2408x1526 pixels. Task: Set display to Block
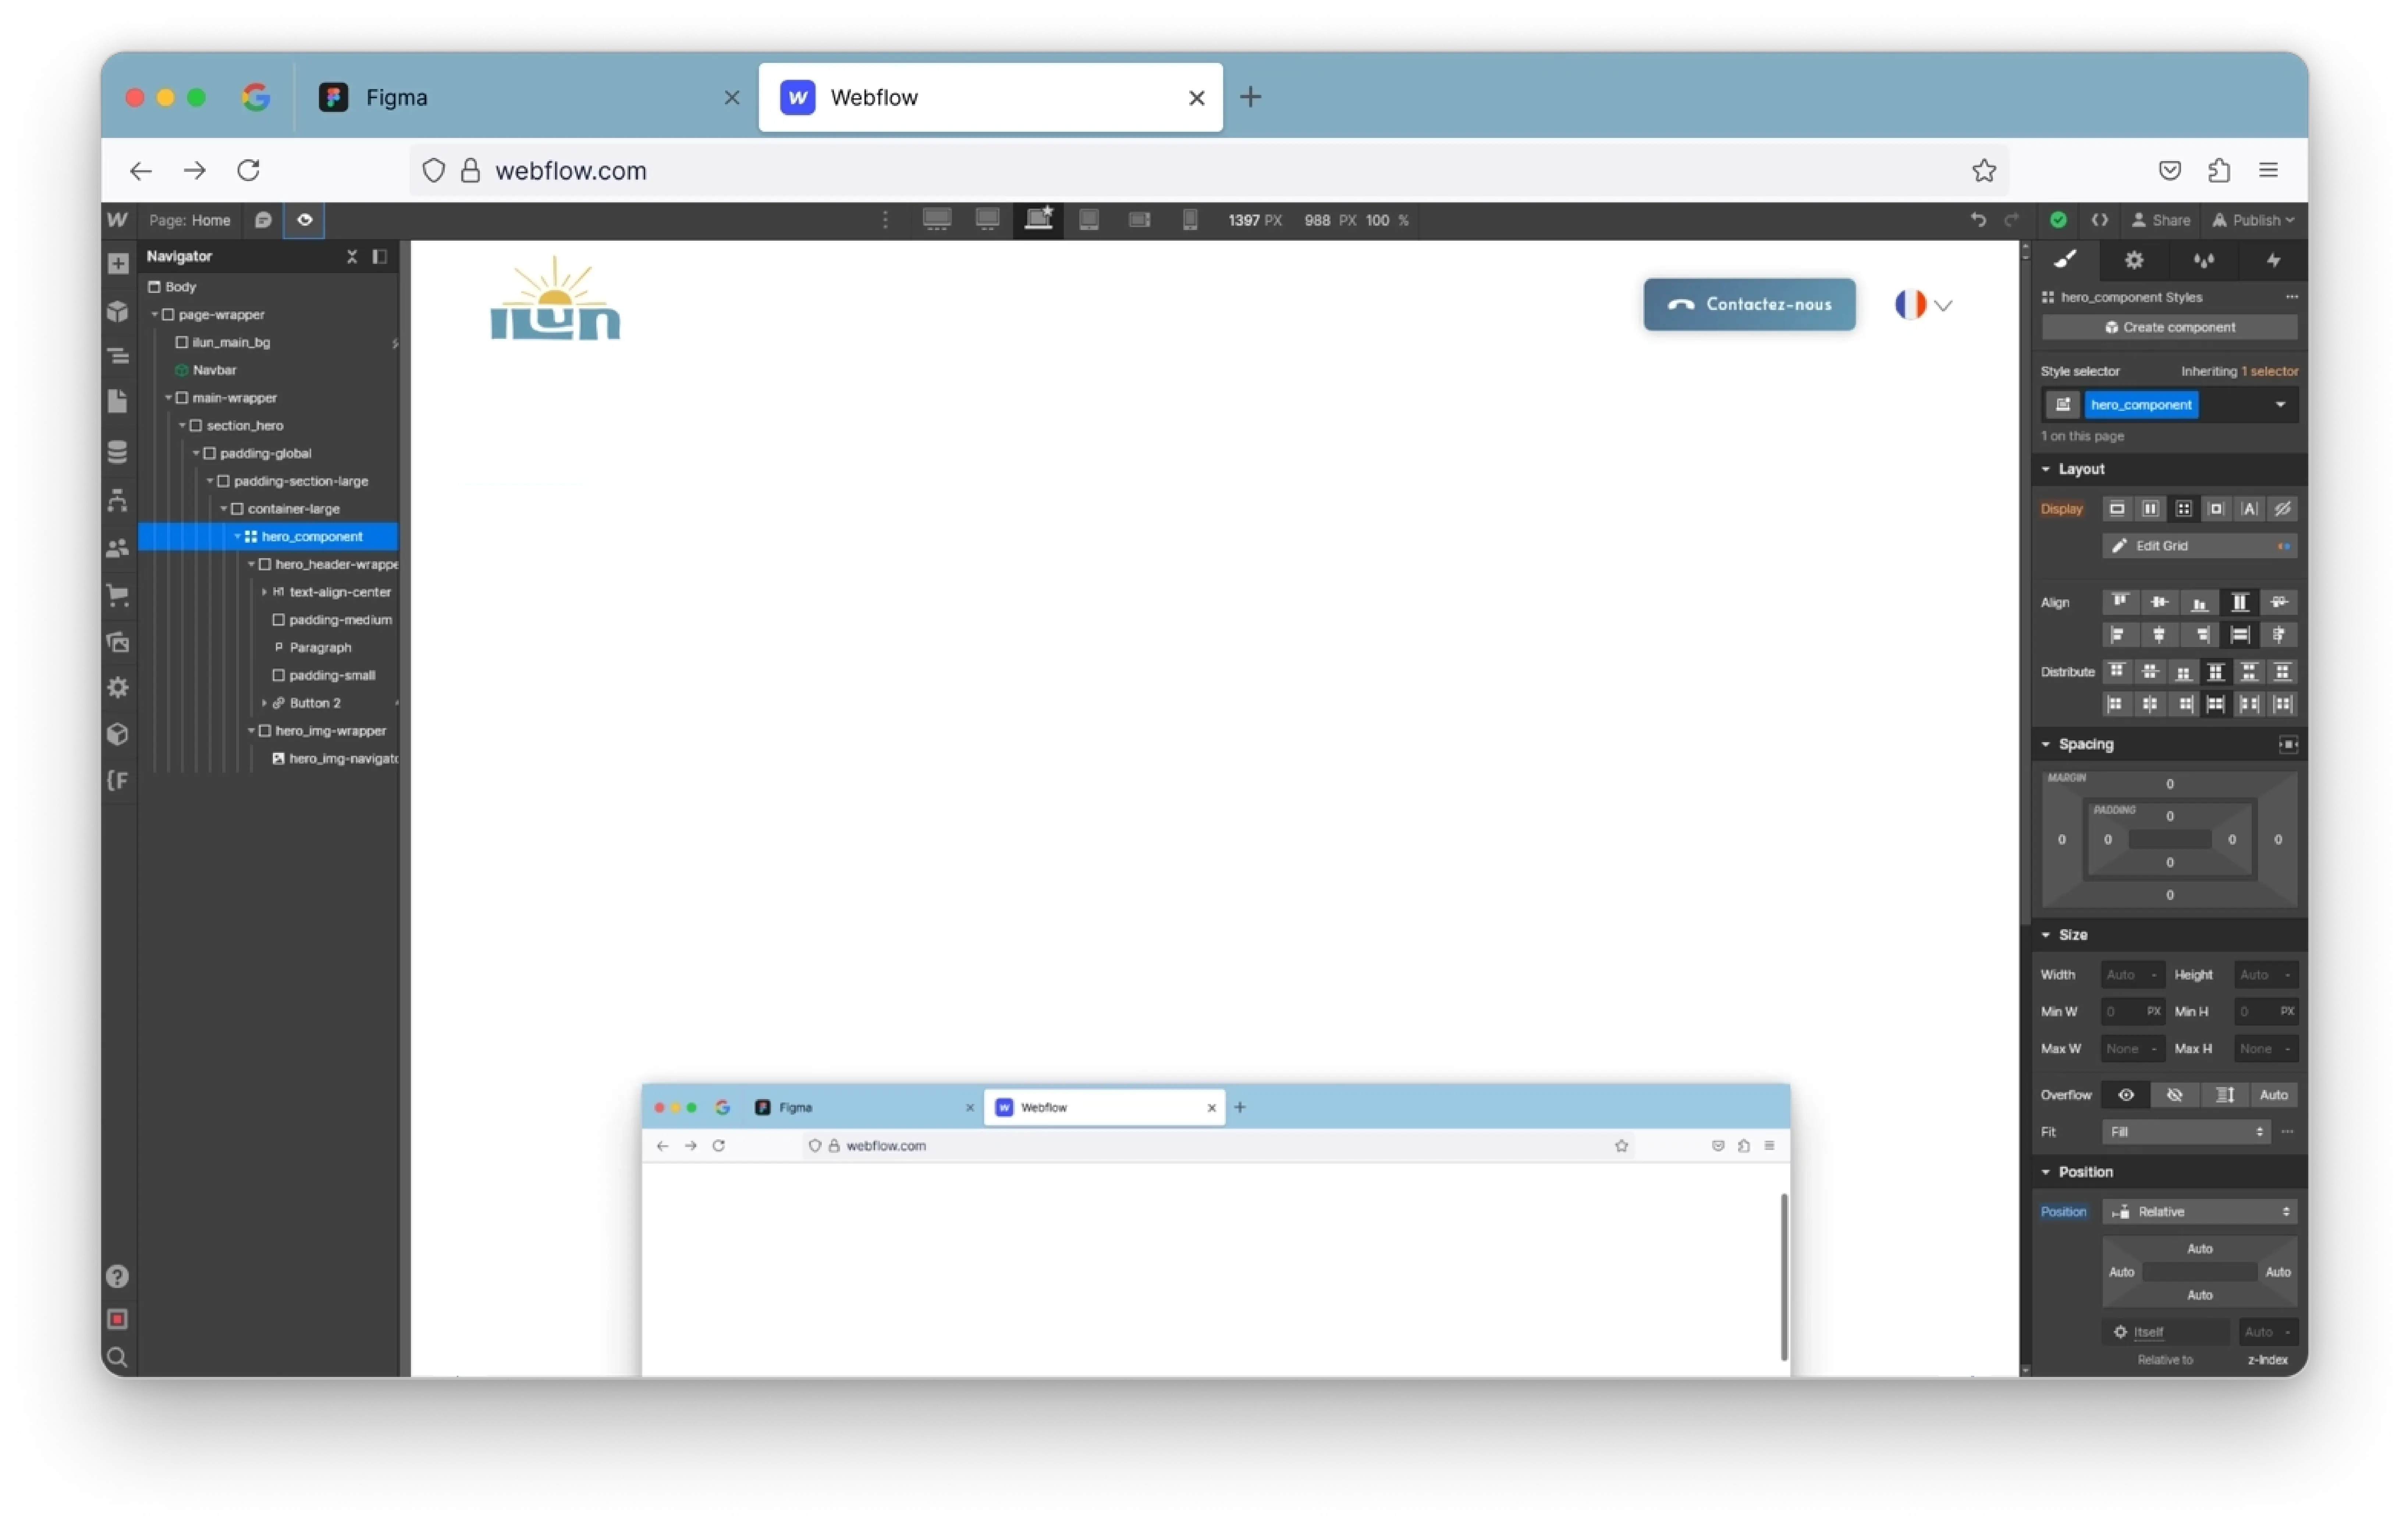click(2117, 509)
